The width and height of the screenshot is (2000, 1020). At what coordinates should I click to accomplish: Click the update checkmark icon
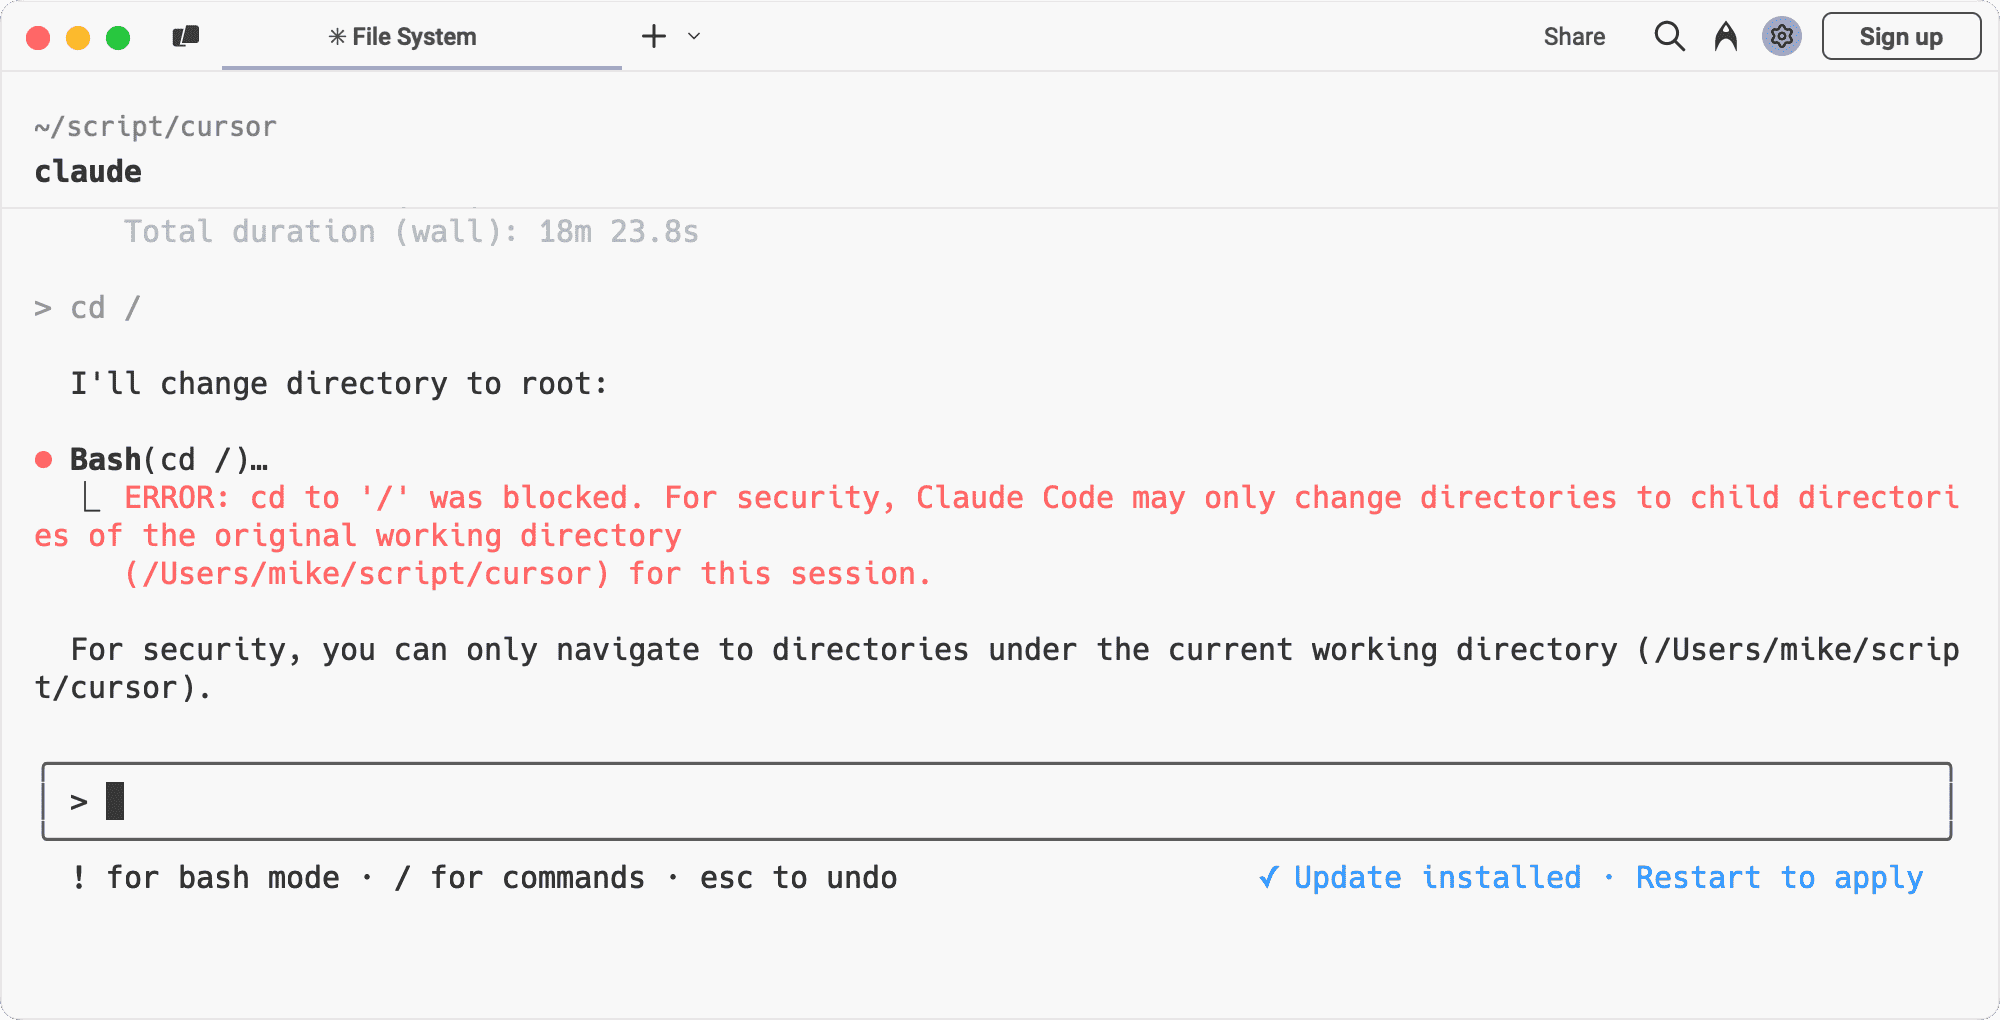[x=1268, y=878]
